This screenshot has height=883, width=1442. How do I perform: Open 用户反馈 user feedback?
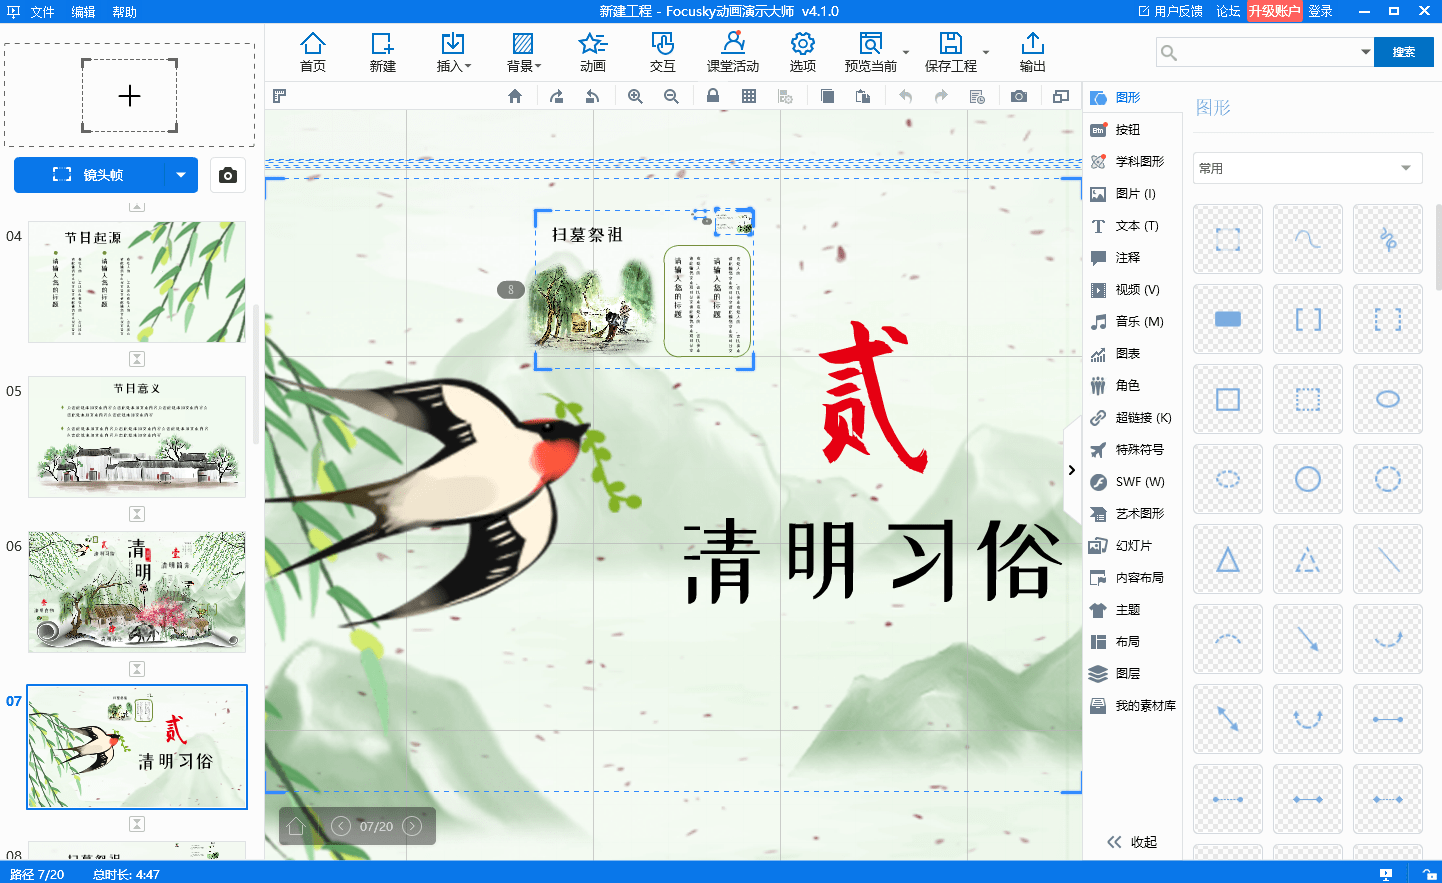pos(1171,11)
